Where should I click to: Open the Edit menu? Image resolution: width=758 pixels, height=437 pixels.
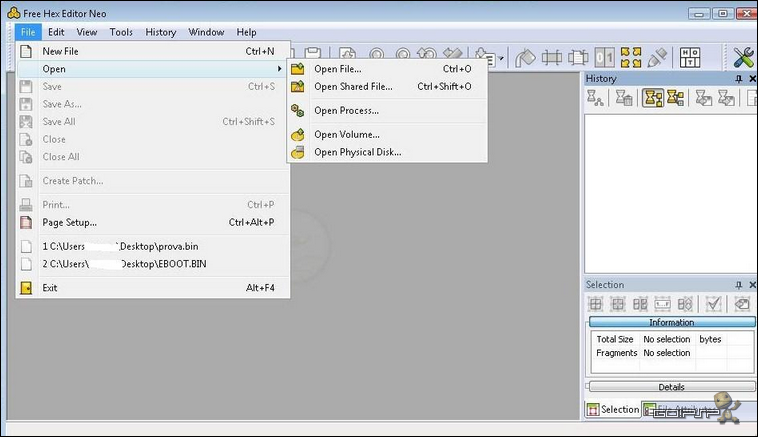tap(56, 32)
